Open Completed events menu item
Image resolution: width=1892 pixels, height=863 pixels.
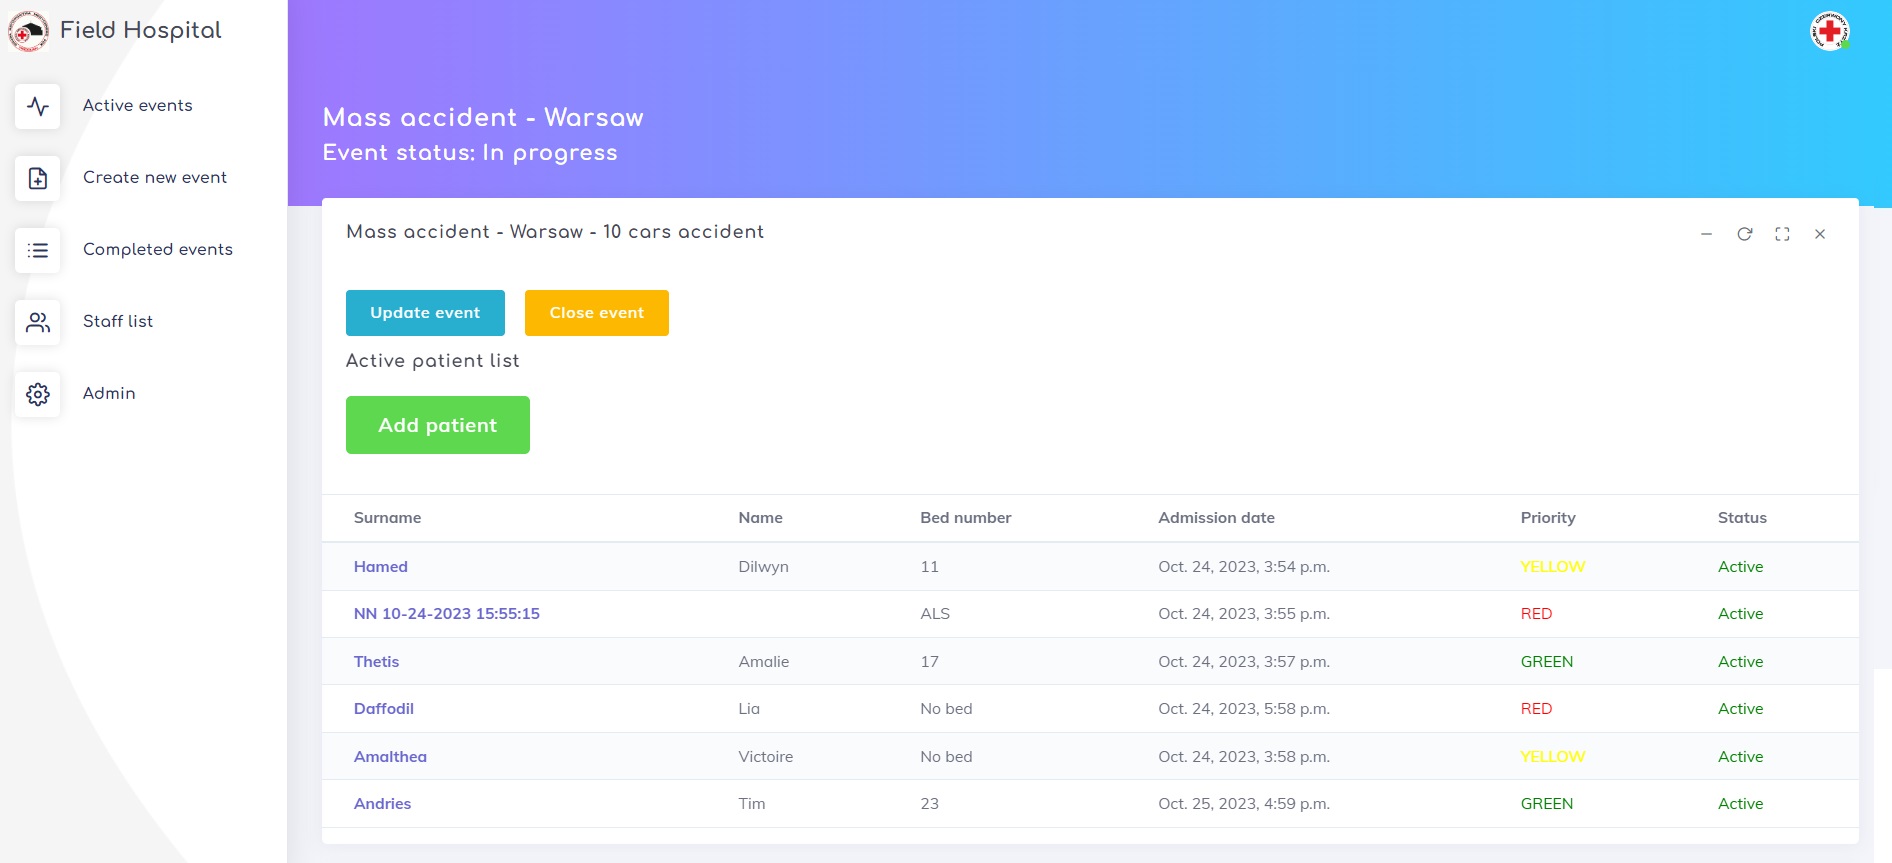tap(158, 250)
